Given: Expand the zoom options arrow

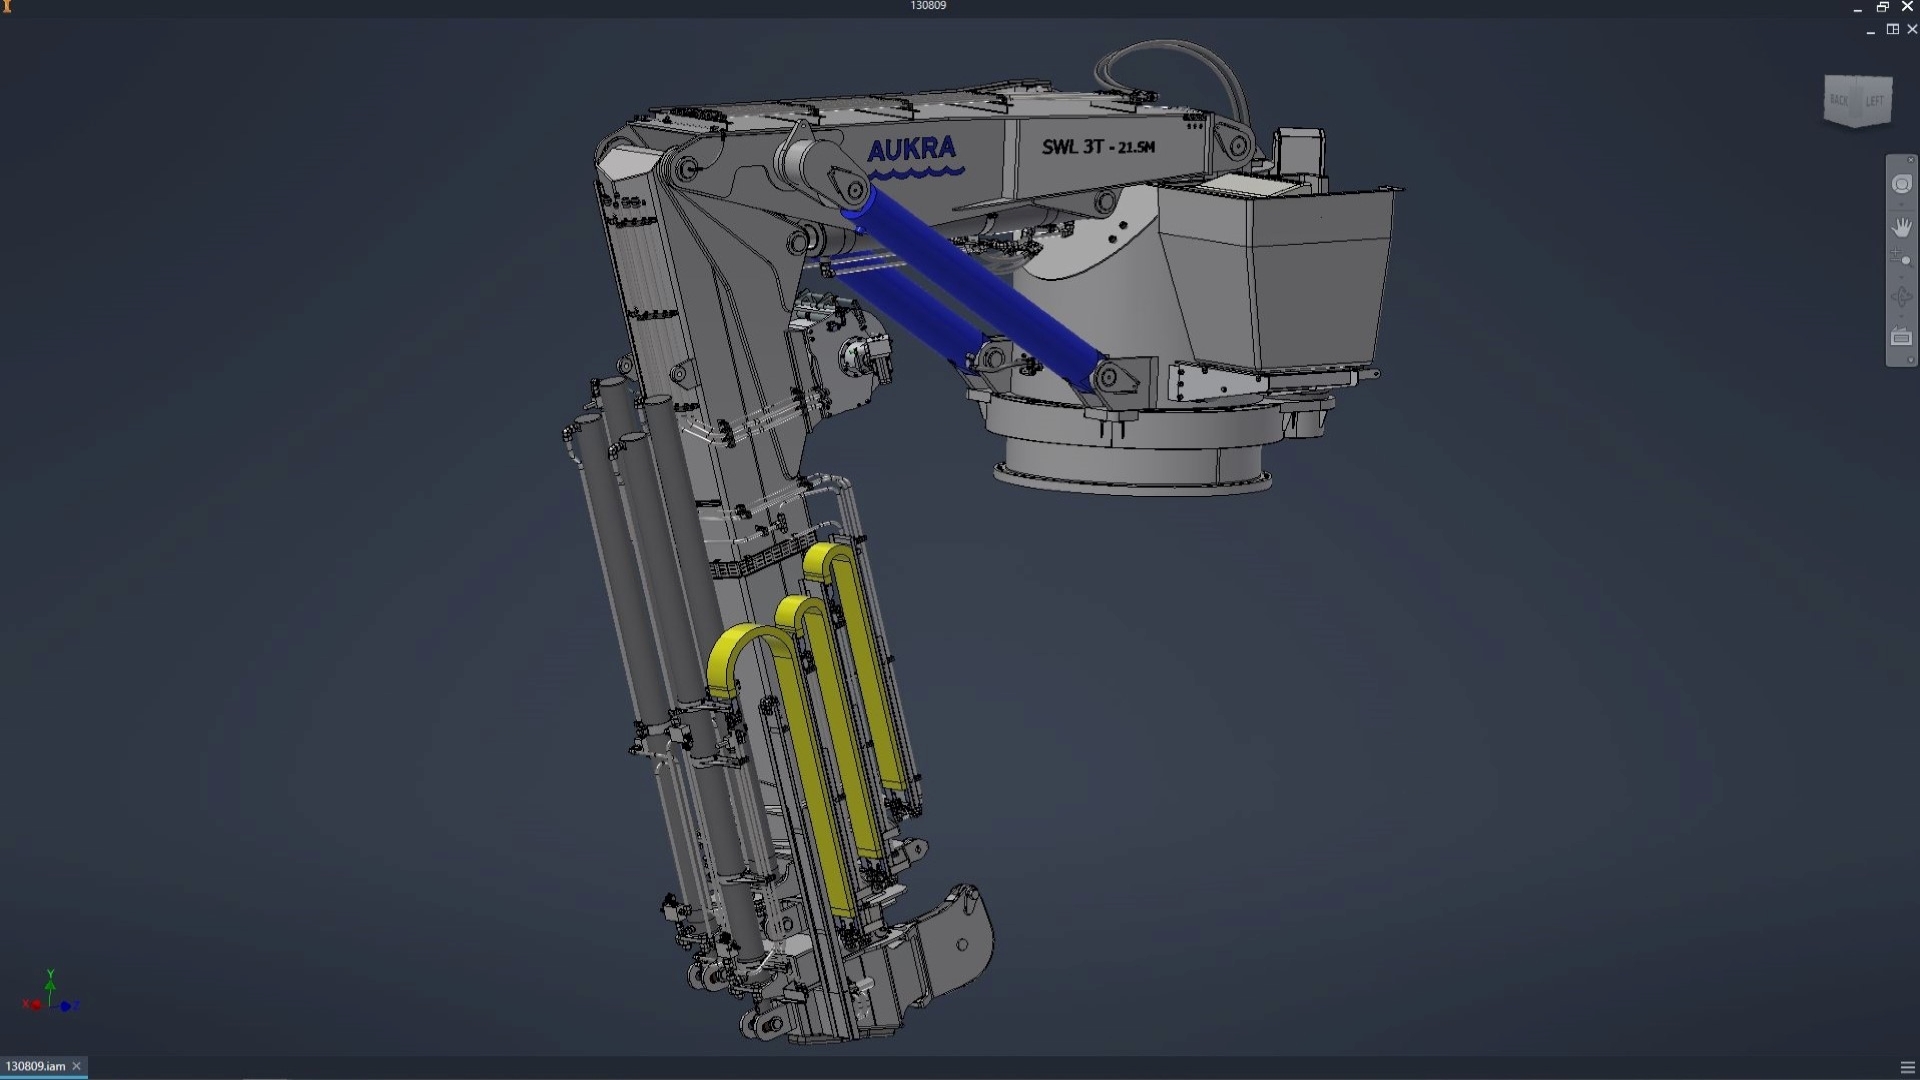Looking at the screenshot, I should (1902, 277).
